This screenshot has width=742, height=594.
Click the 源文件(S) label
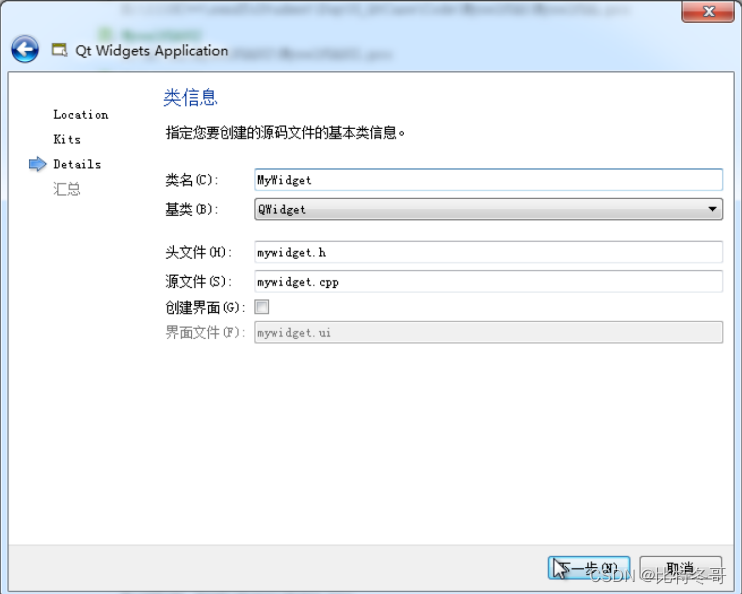point(198,282)
